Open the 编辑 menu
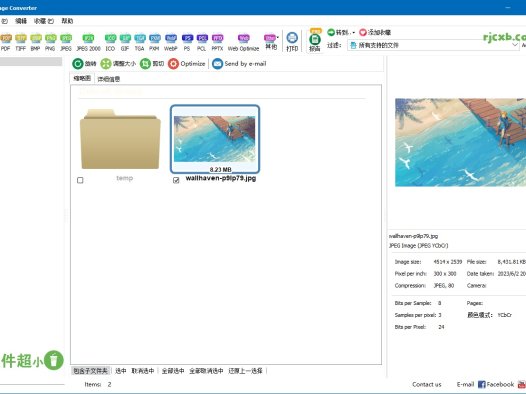526x394 pixels. click(21, 21)
